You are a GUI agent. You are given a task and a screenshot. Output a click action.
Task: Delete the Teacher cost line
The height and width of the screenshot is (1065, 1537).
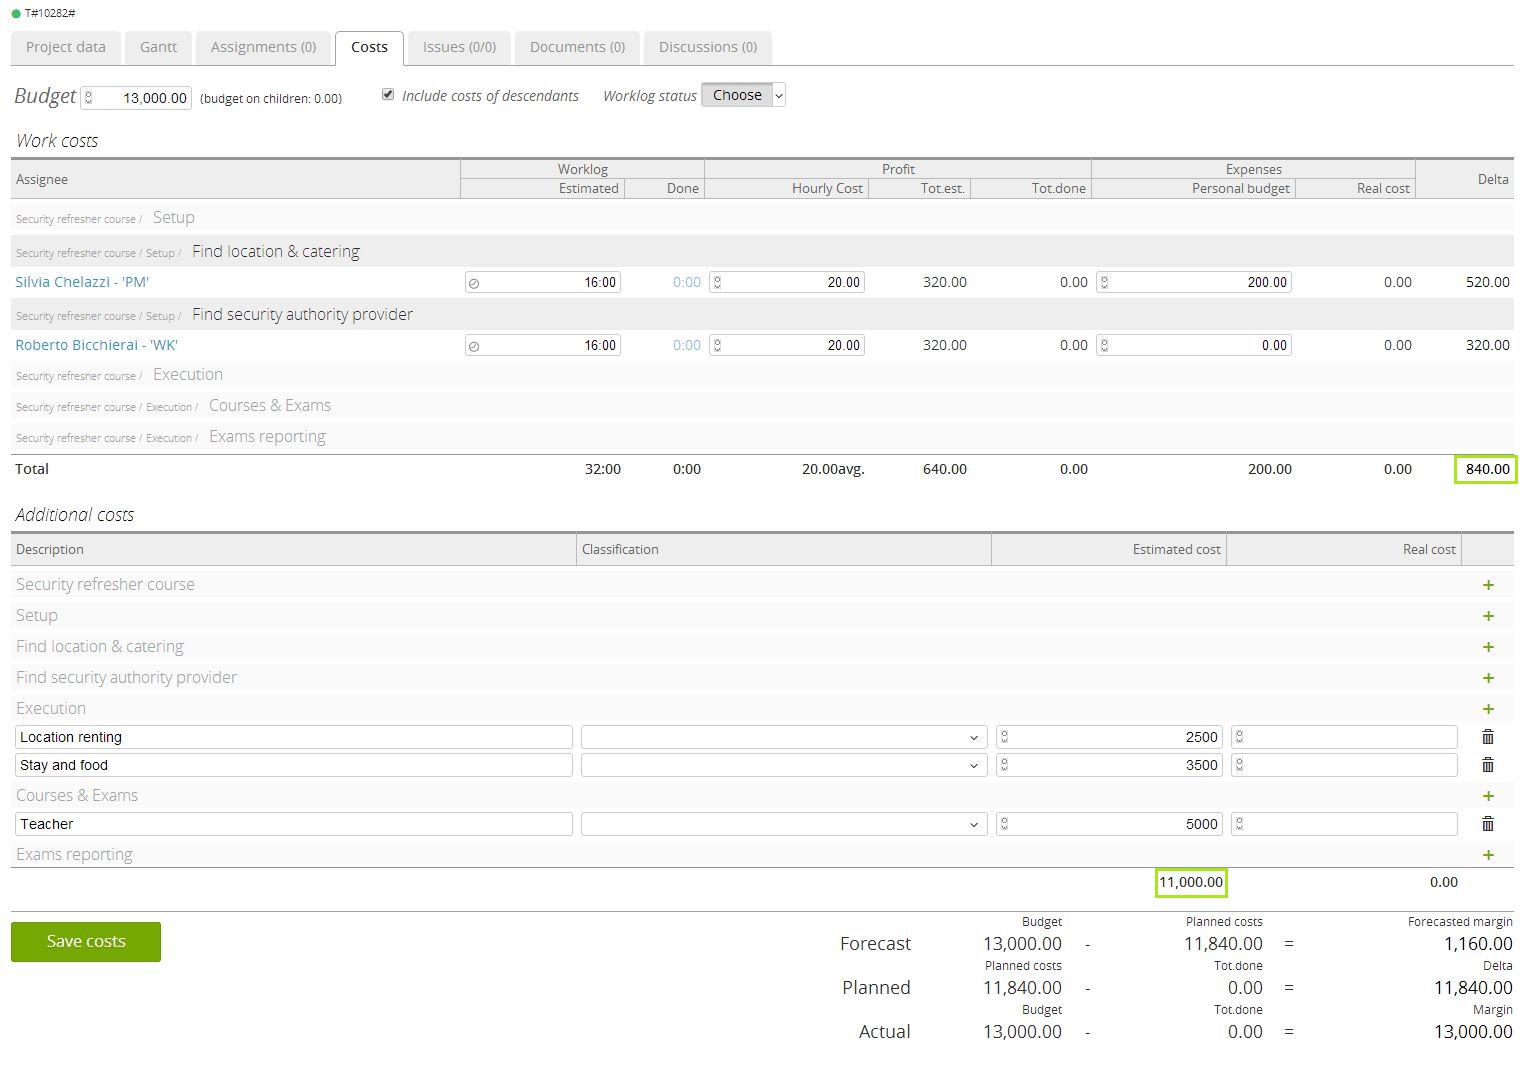(1488, 824)
